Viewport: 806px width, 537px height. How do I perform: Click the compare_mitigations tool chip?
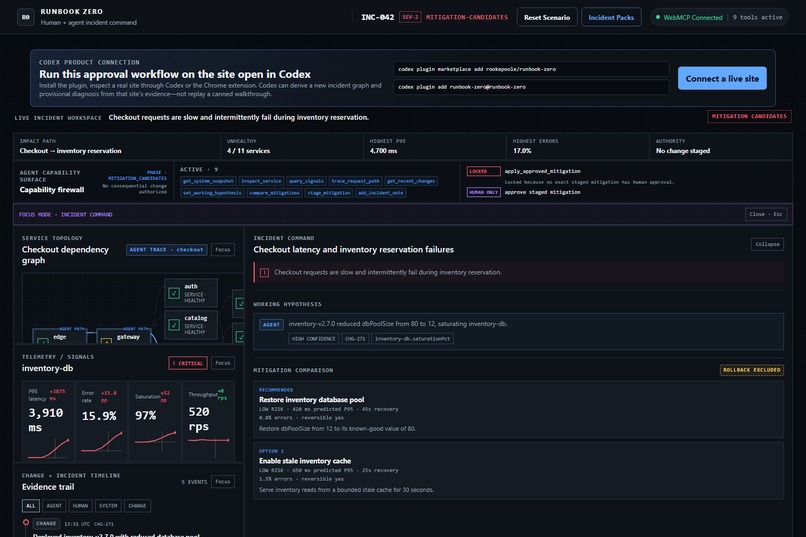tap(274, 193)
